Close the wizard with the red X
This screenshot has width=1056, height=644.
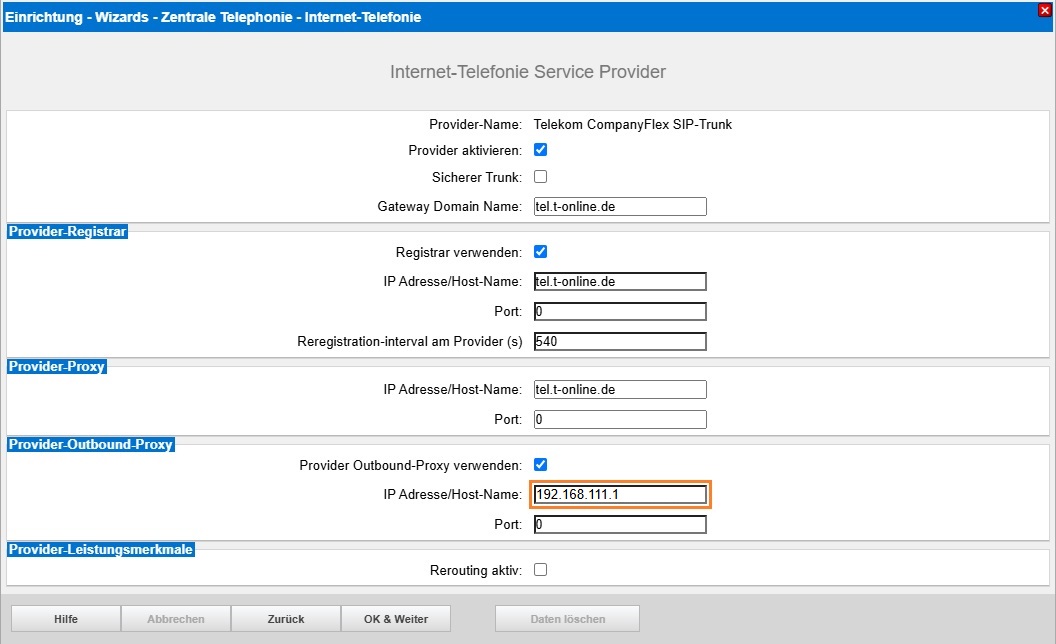click(x=1045, y=10)
